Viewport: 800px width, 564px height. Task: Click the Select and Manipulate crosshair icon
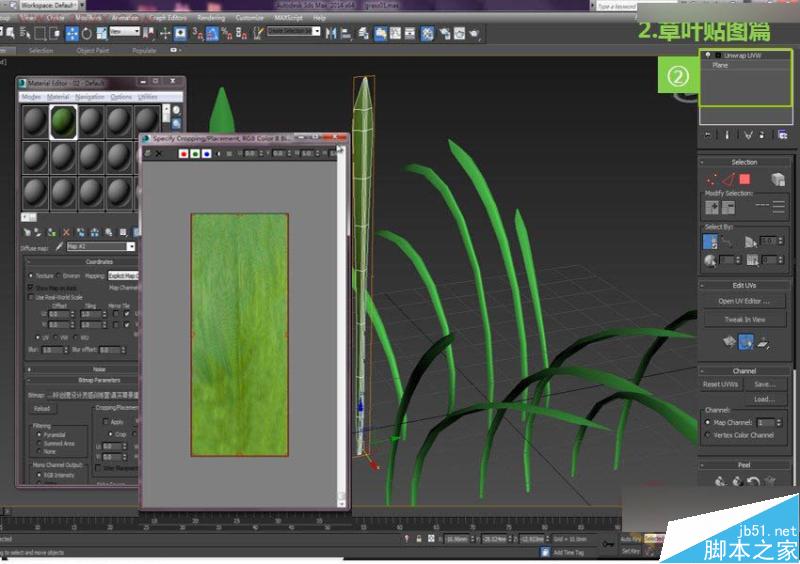pyautogui.click(x=165, y=34)
